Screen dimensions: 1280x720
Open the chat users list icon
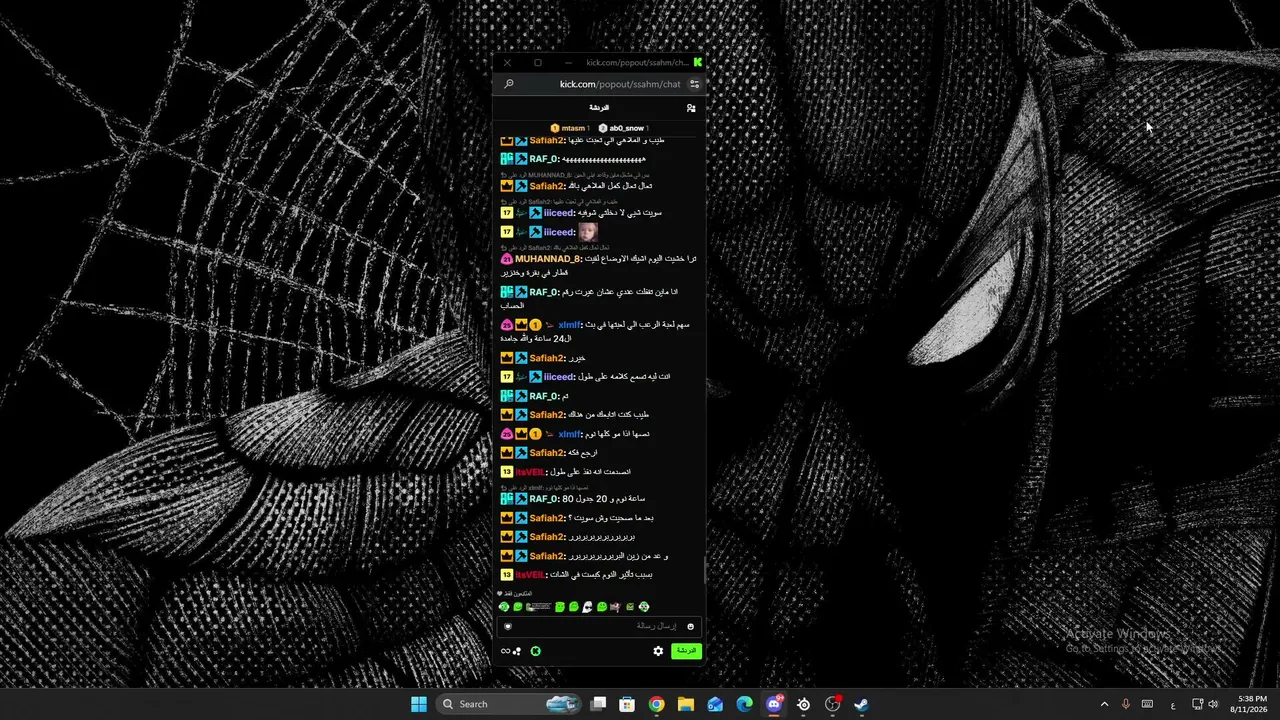coord(691,107)
